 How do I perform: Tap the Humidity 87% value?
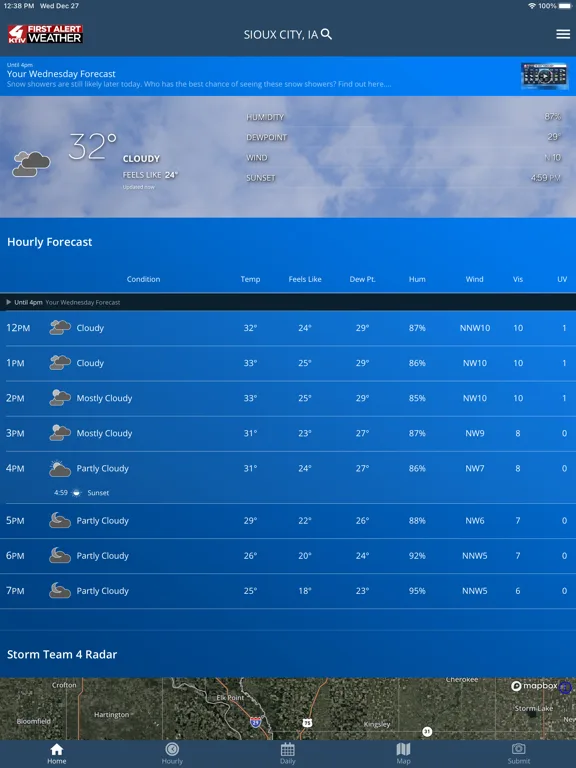(x=552, y=117)
